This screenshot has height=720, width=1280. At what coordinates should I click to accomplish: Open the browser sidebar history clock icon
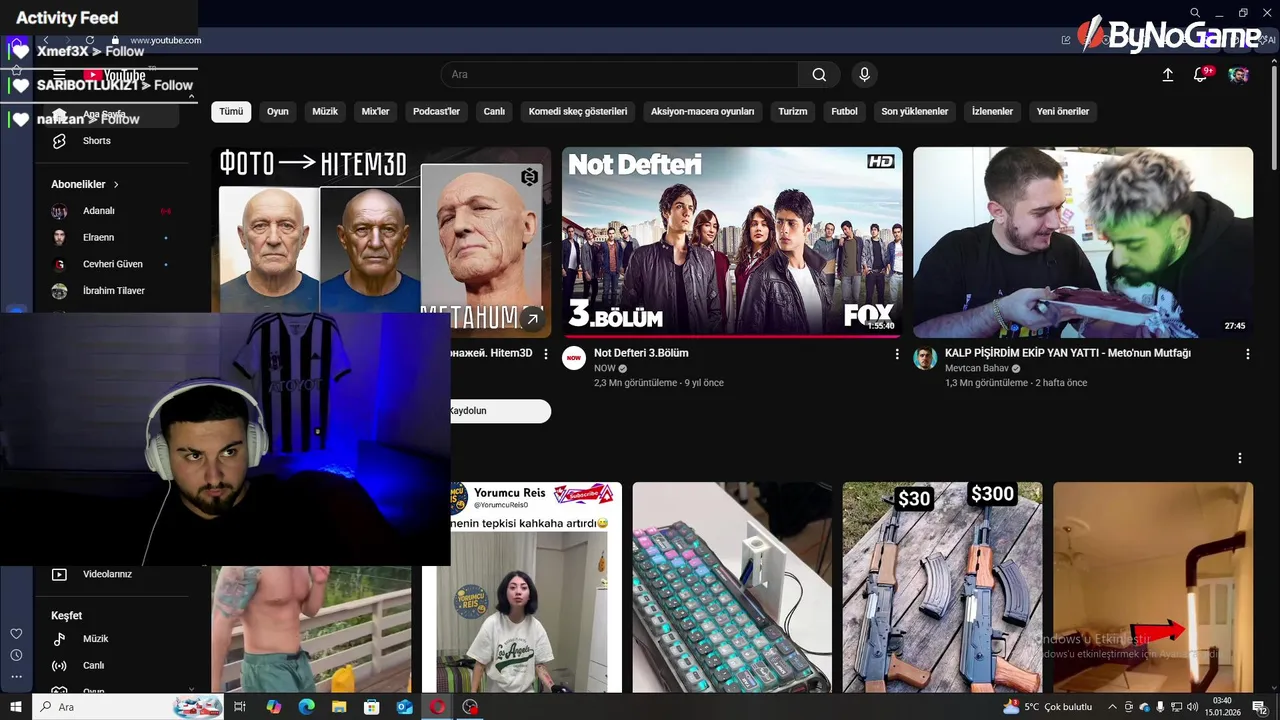pos(16,655)
